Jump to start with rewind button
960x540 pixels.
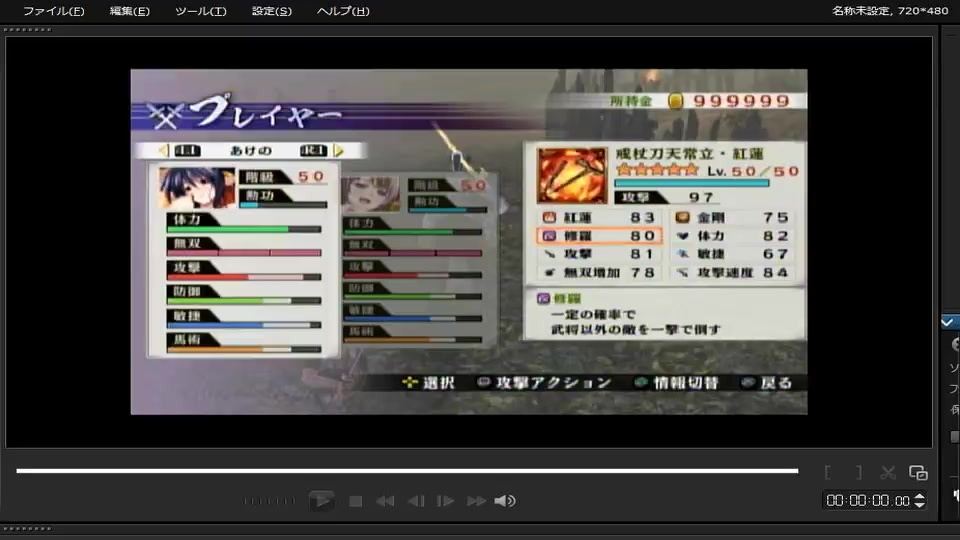coord(385,501)
